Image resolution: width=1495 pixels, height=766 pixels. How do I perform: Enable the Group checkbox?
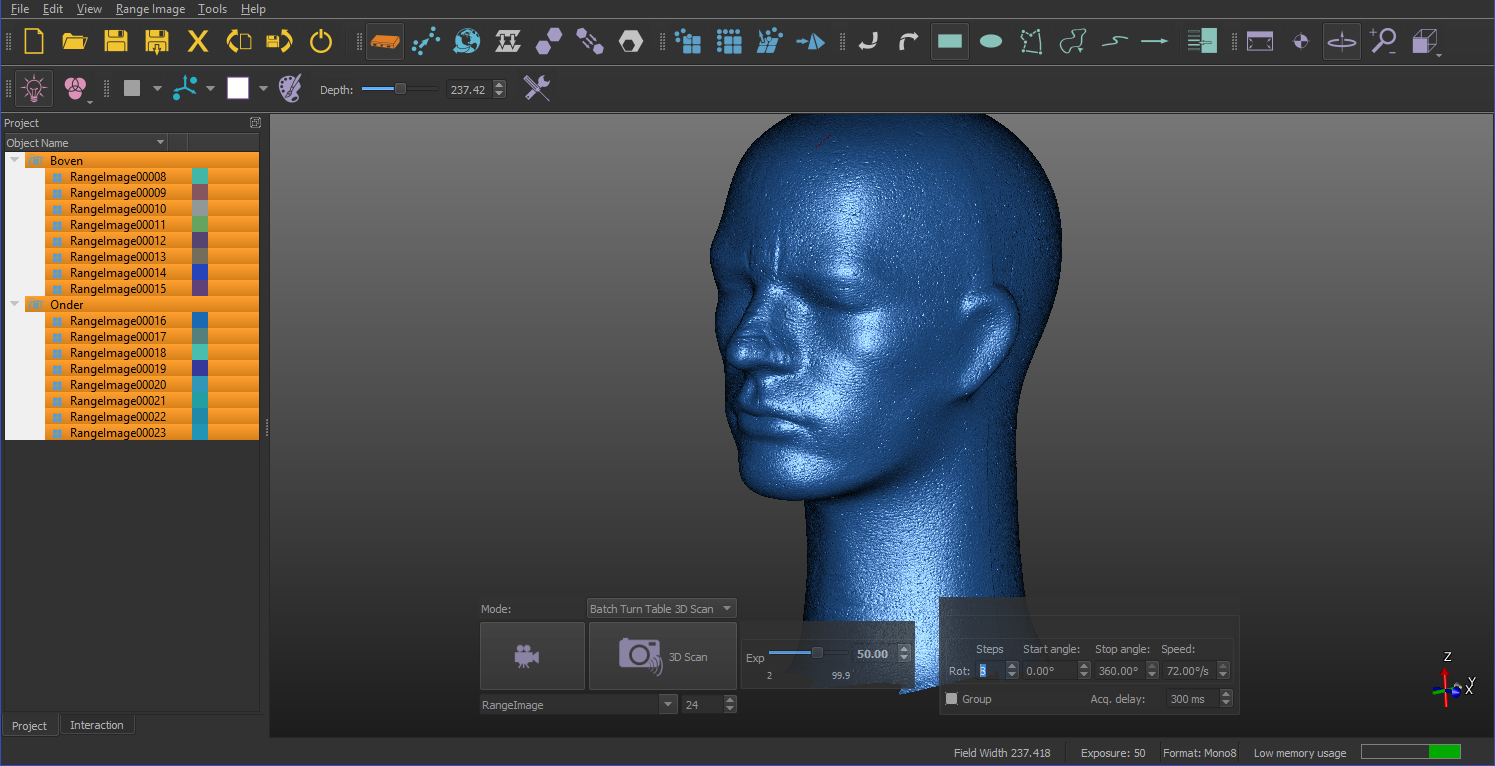coord(952,699)
